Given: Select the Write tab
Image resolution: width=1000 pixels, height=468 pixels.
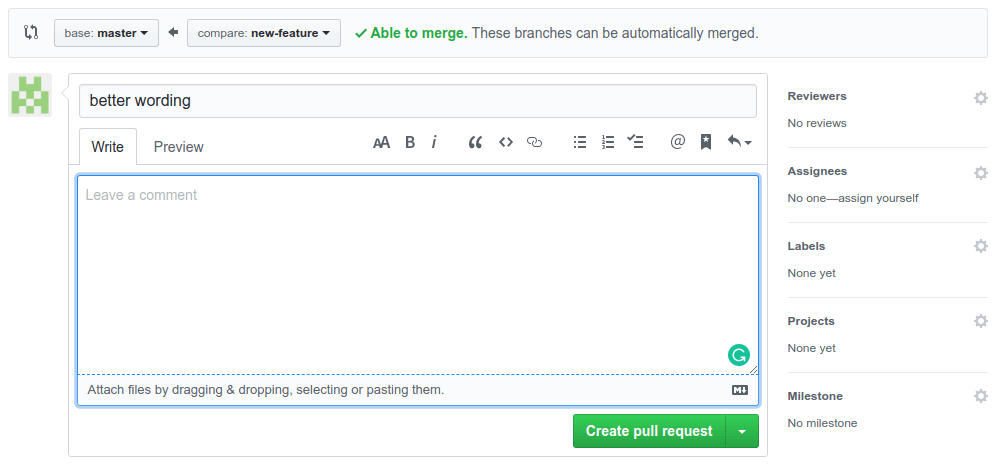Looking at the screenshot, I should (108, 147).
